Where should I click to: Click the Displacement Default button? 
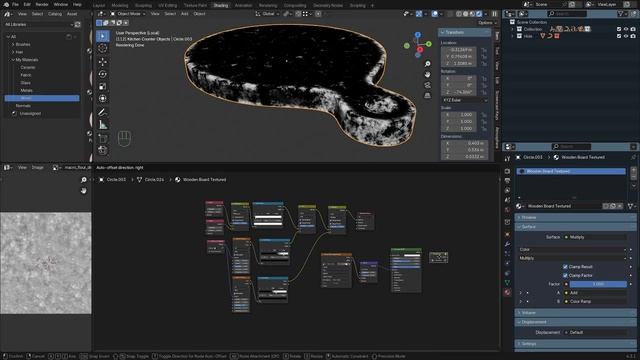point(595,333)
